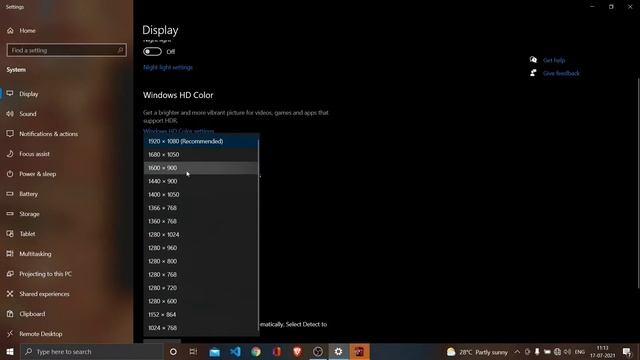Image resolution: width=640 pixels, height=360 pixels.
Task: Launch Visual Studio Code from taskbar
Action: (x=235, y=351)
